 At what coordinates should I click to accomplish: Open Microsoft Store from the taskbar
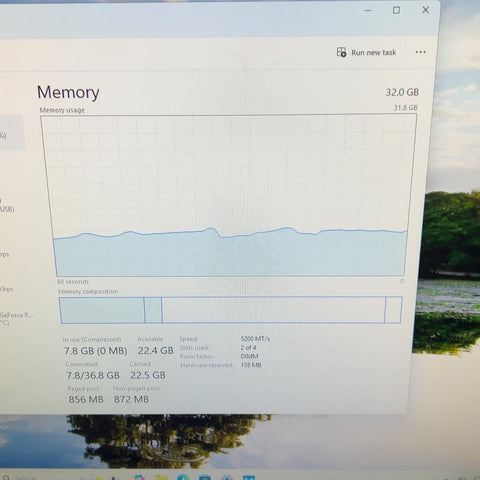tap(205, 477)
